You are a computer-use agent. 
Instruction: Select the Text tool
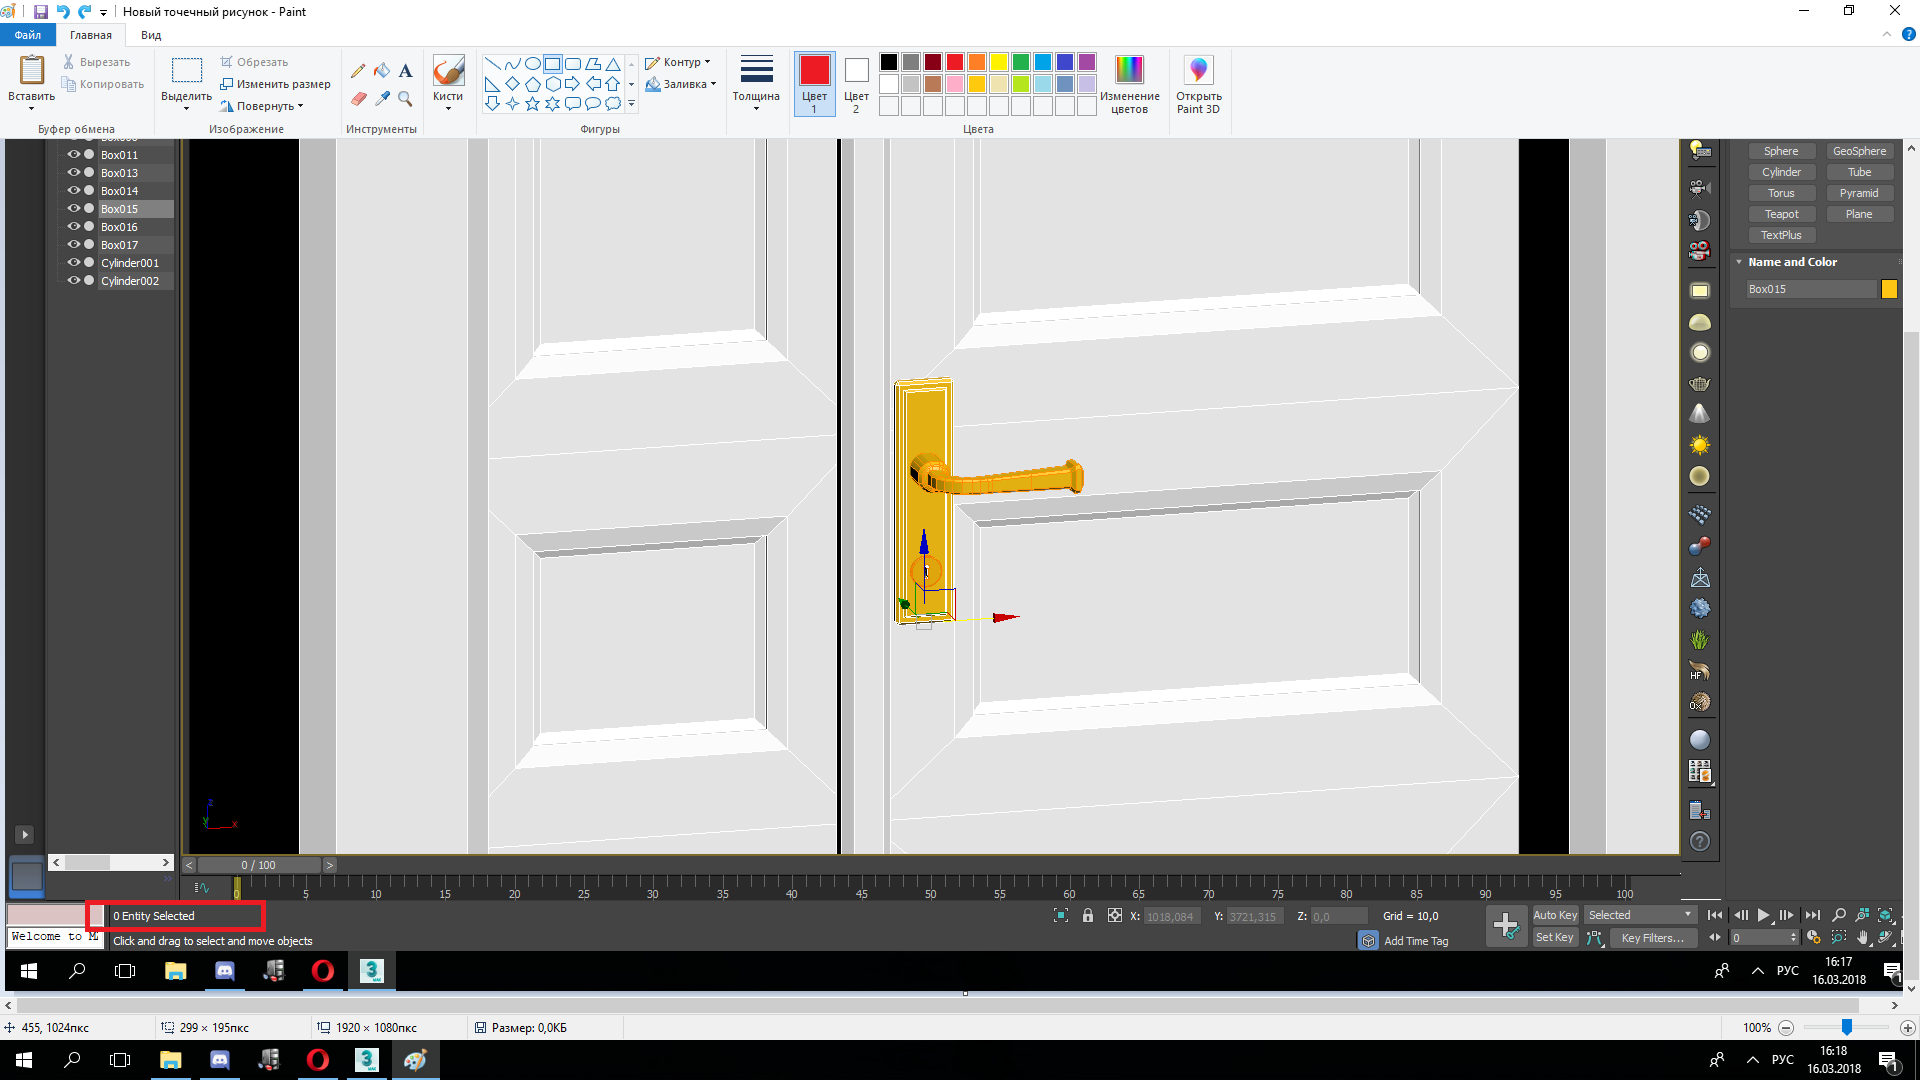pyautogui.click(x=405, y=71)
